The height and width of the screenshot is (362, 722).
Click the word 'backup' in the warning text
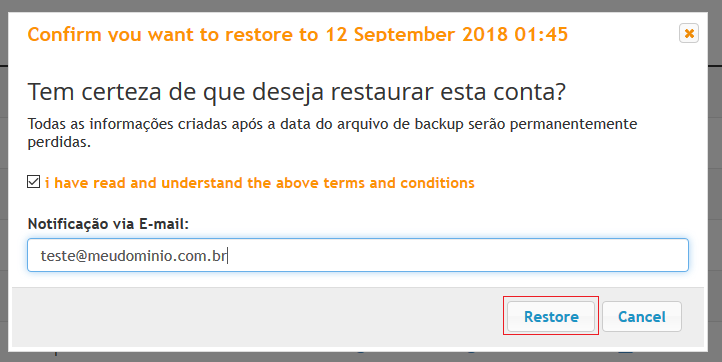click(x=439, y=124)
